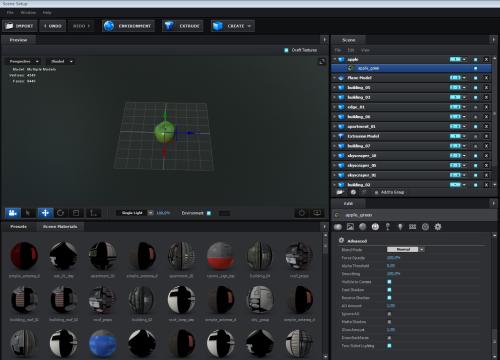This screenshot has height=360, width=500.
Task: Activate the move gizmo tool
Action: coord(45,213)
